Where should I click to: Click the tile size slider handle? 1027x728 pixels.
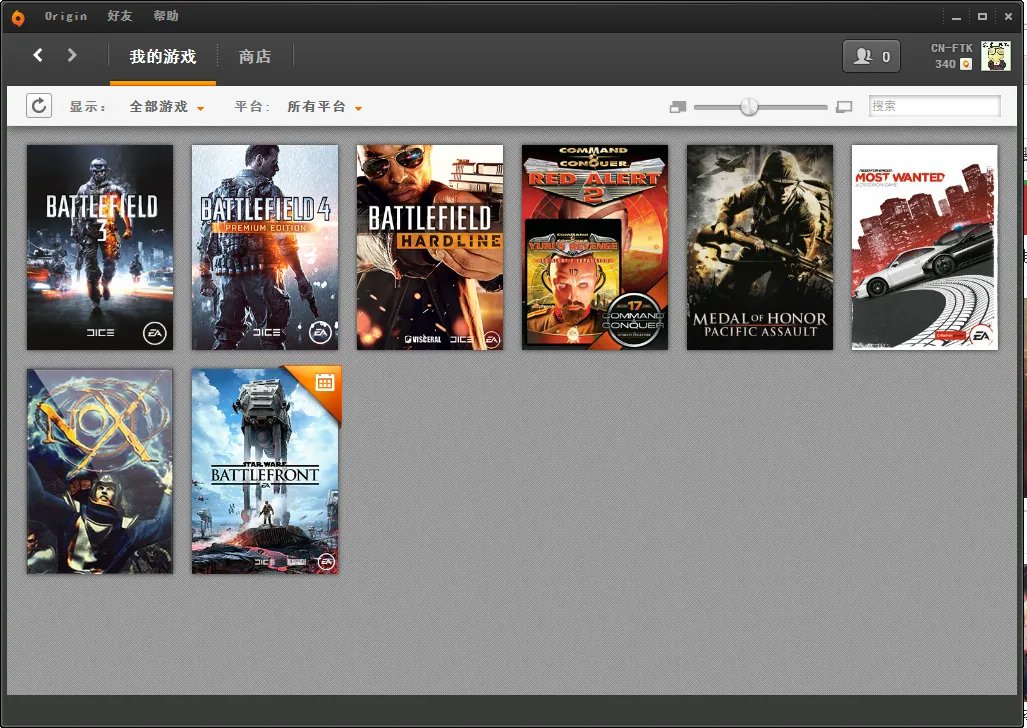tap(749, 107)
